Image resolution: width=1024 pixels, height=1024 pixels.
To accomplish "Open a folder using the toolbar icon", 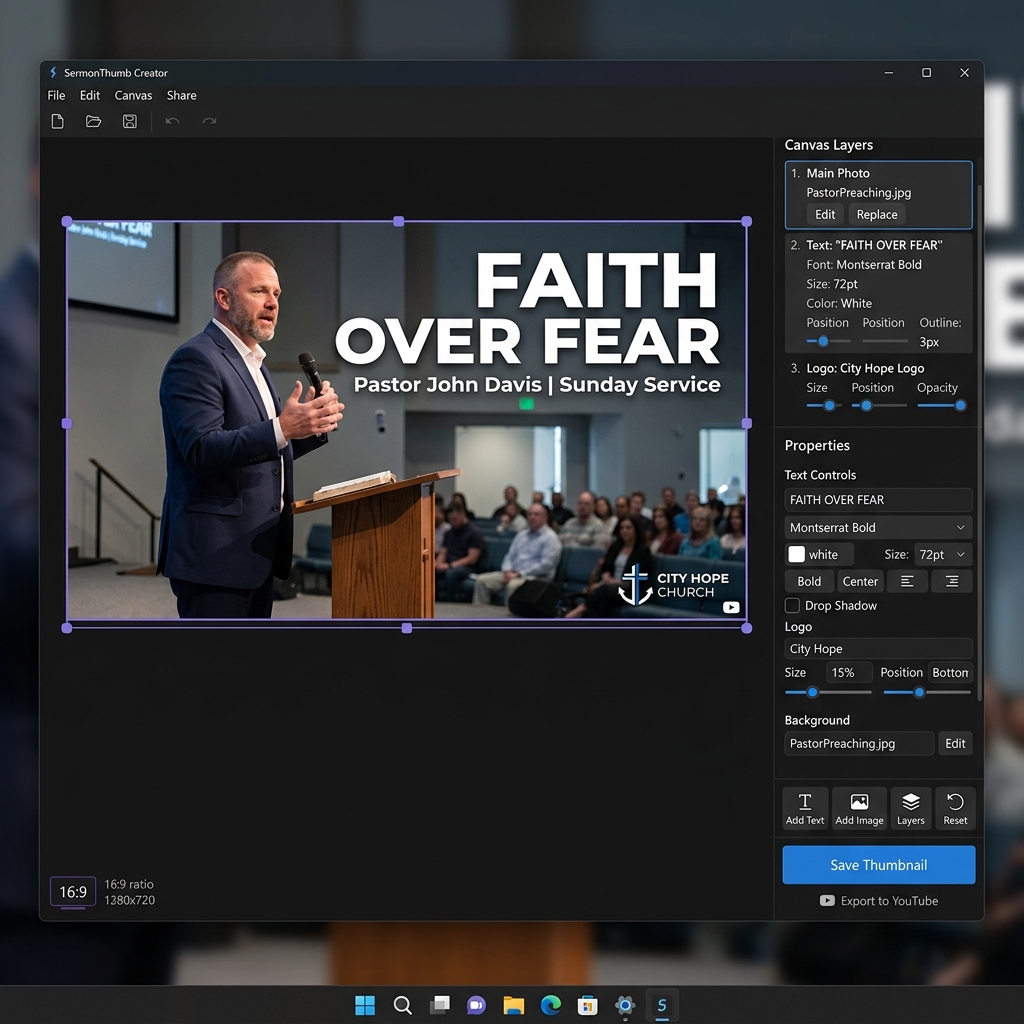I will click(x=93, y=121).
